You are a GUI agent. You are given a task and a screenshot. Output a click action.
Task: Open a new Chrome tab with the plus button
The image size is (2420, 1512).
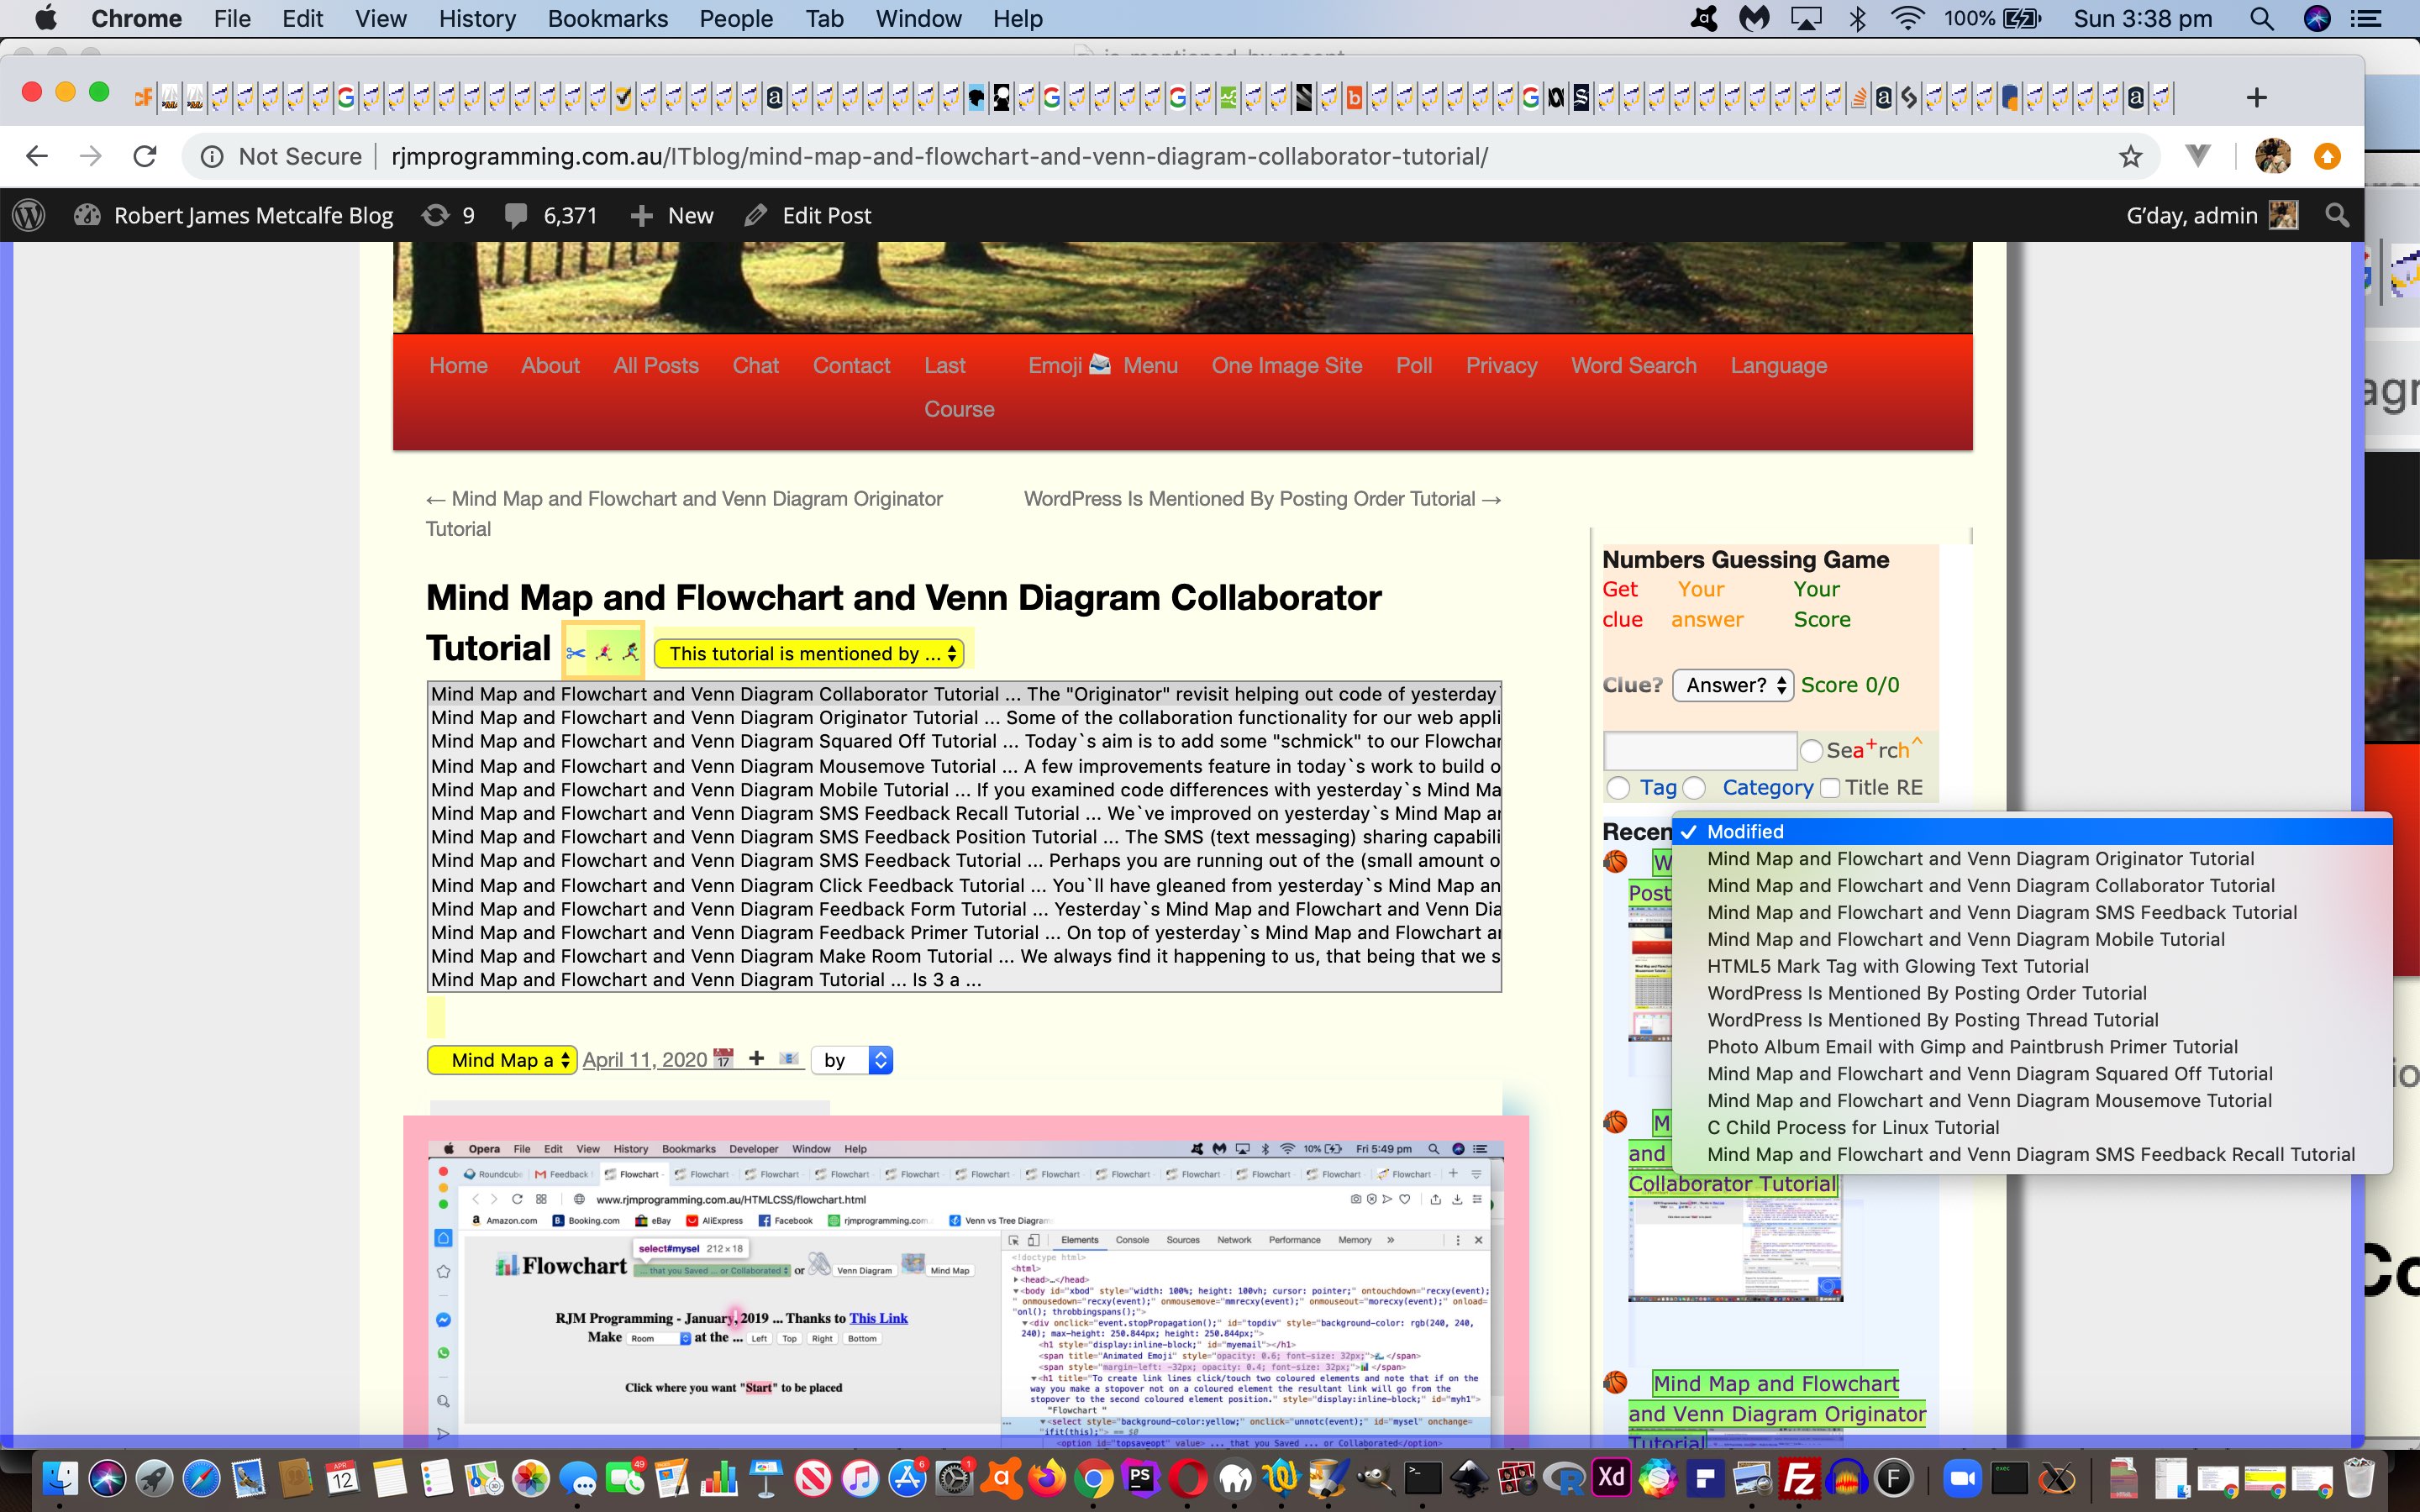coord(2256,97)
